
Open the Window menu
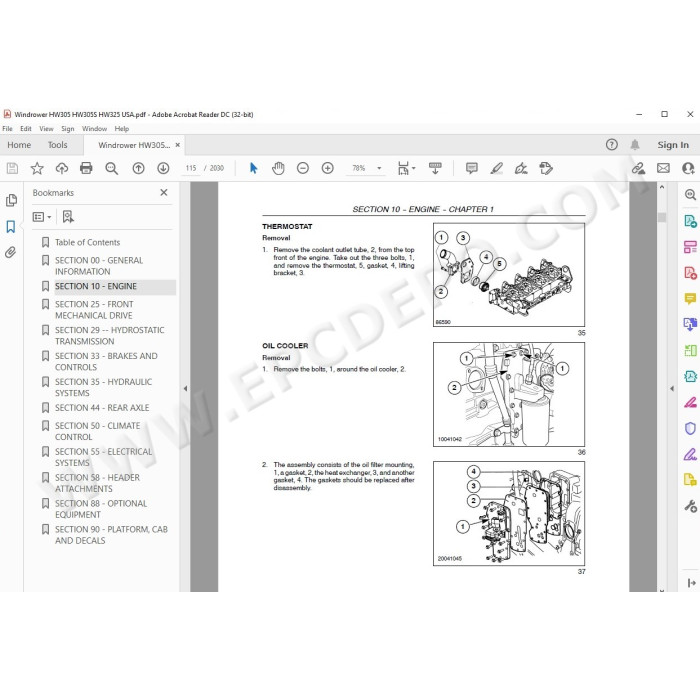tap(94, 129)
